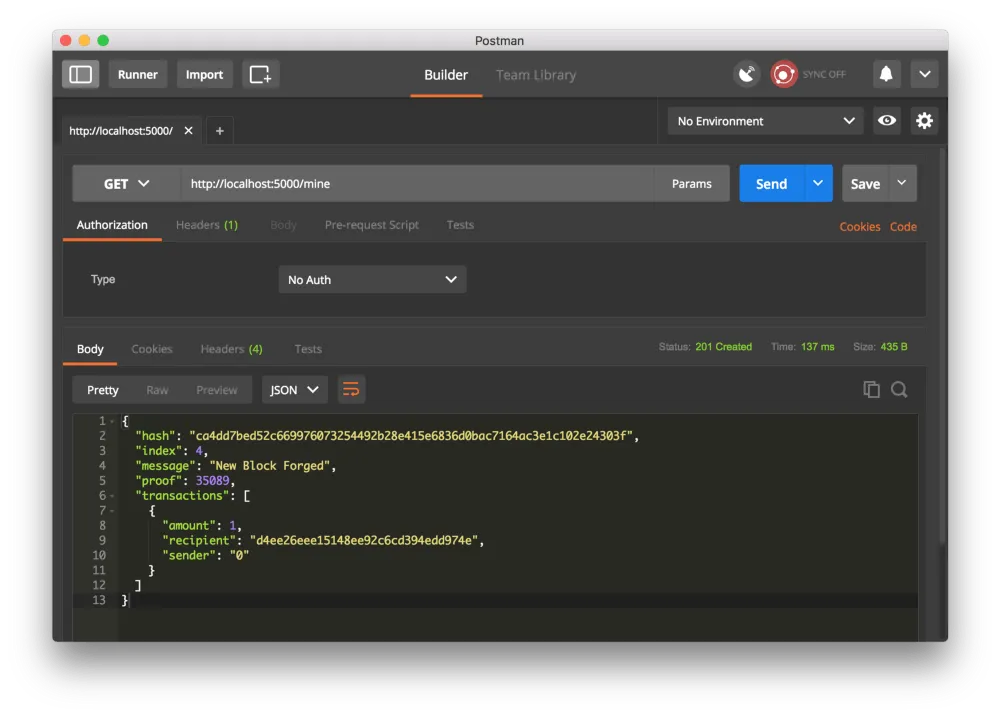Open the JSON format dropdown

[294, 389]
